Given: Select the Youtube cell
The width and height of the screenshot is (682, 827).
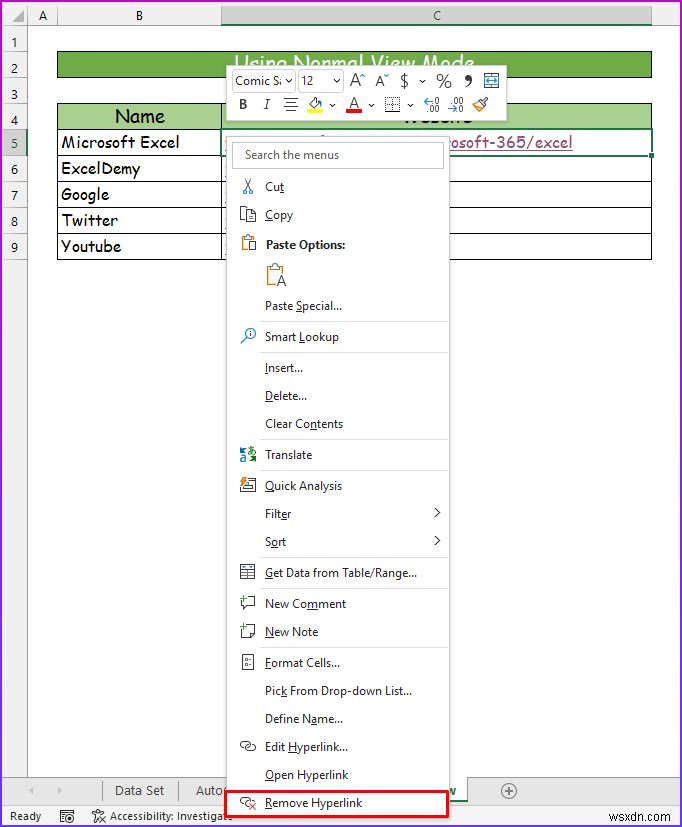Looking at the screenshot, I should pyautogui.click(x=139, y=246).
